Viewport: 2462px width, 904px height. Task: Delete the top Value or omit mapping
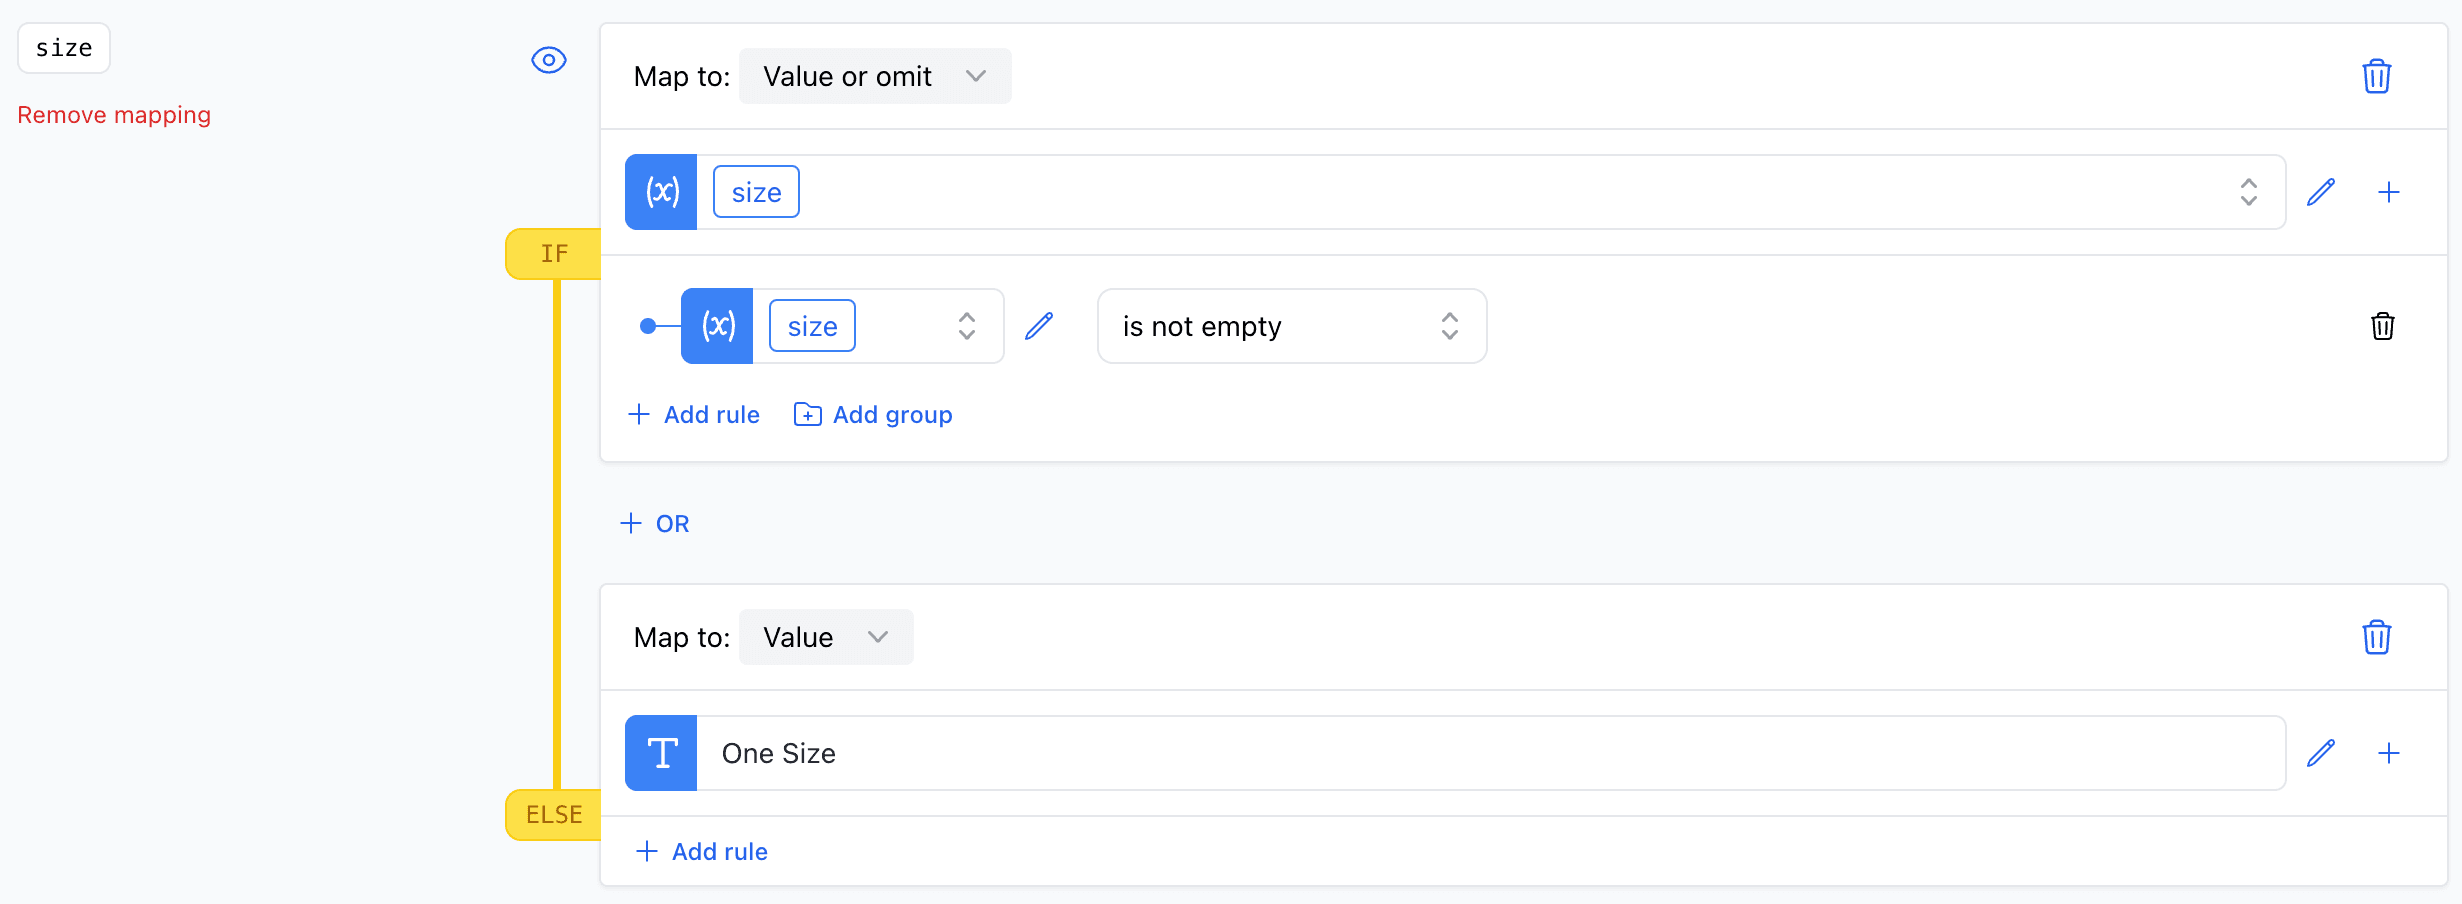click(2378, 75)
